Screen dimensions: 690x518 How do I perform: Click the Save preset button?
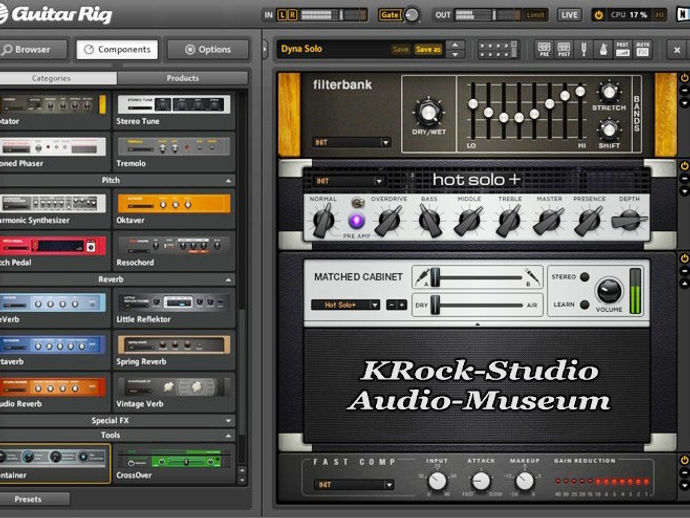click(x=400, y=49)
